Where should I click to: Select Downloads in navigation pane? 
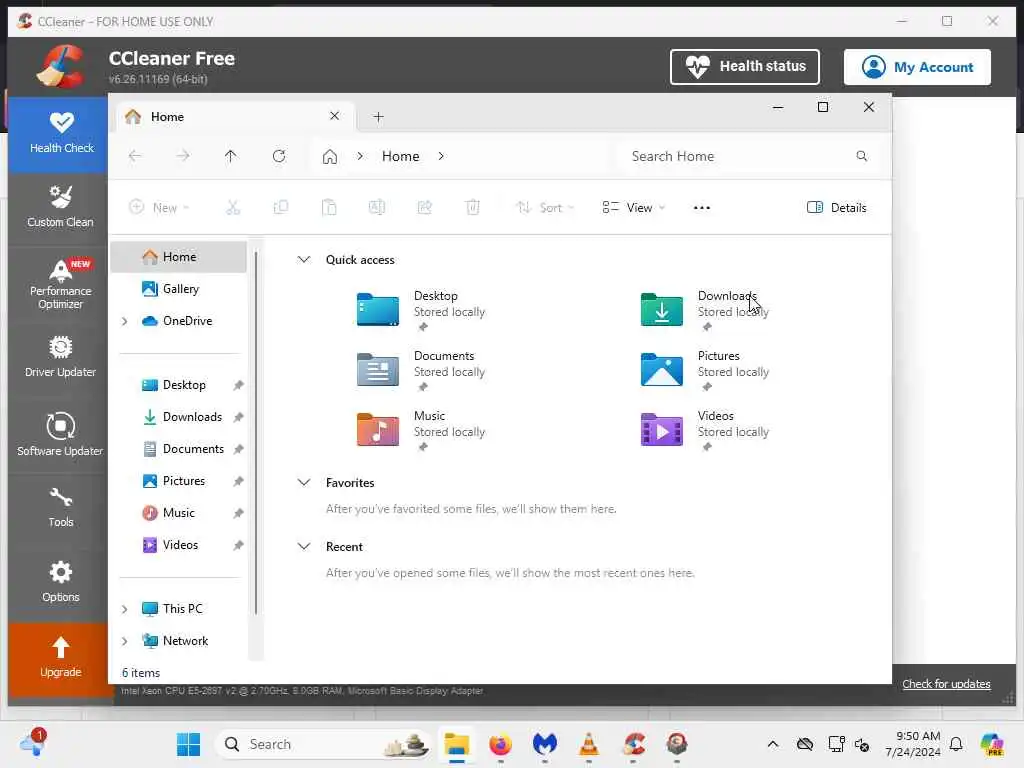point(179,417)
